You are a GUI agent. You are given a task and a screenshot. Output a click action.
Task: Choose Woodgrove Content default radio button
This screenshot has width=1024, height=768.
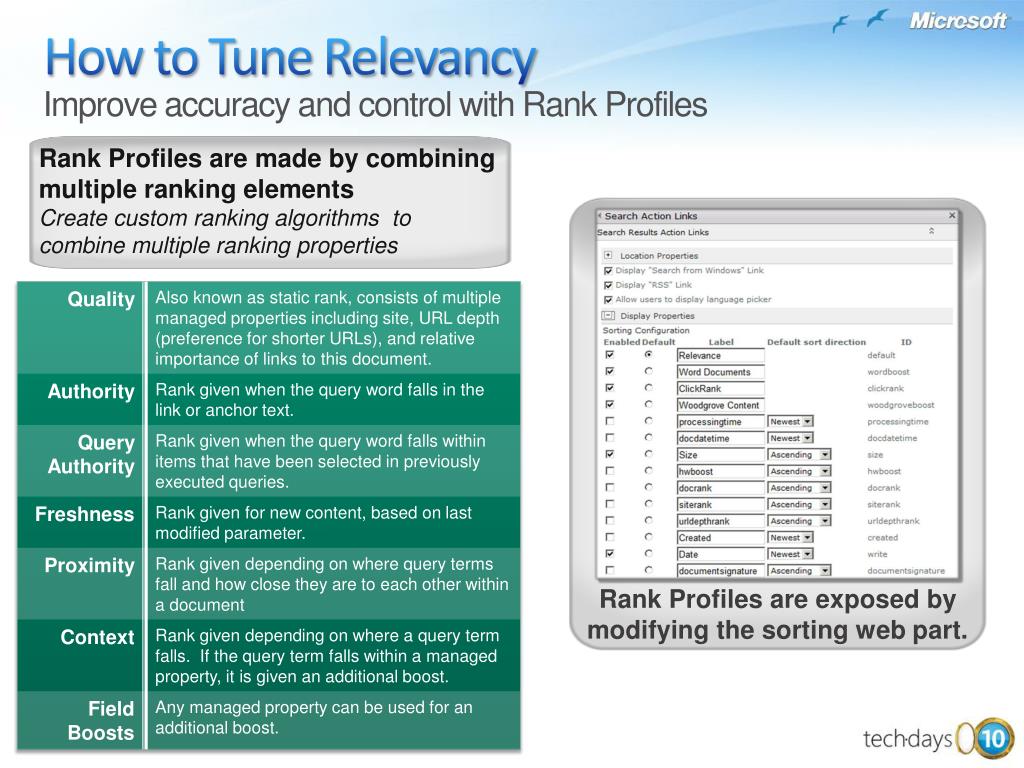648,404
